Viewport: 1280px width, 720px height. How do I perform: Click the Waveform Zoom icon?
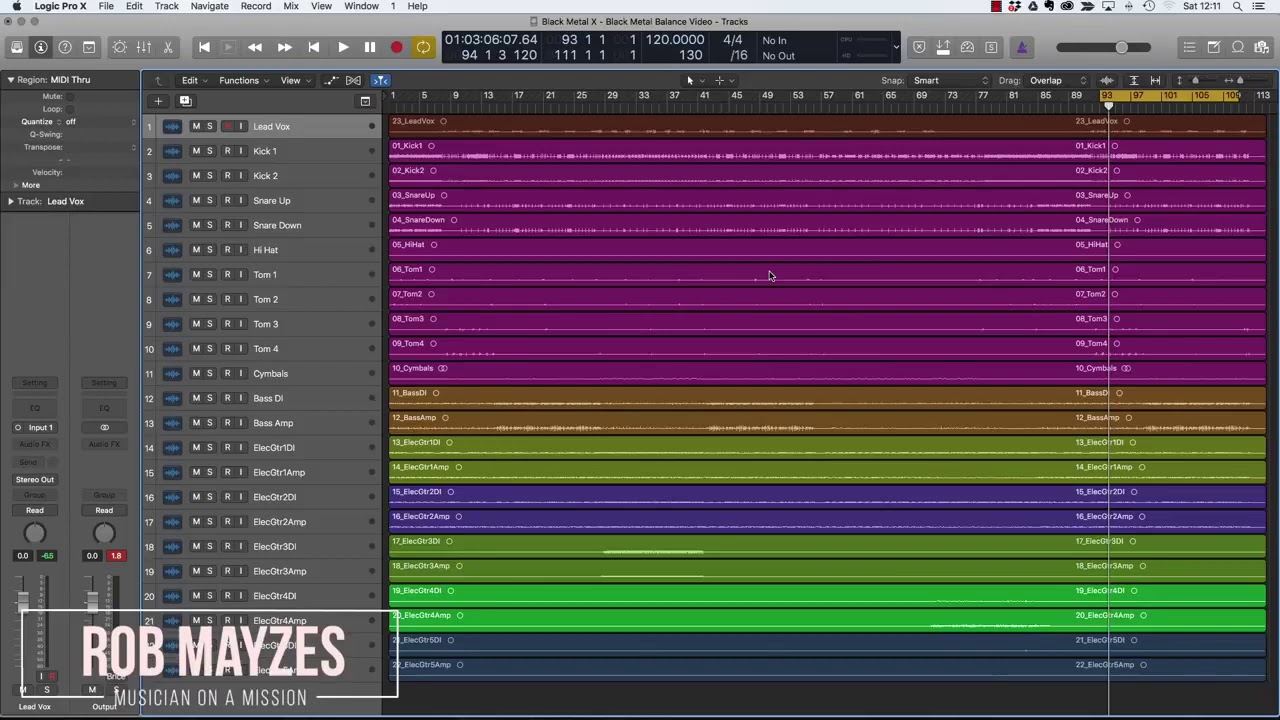click(1107, 80)
